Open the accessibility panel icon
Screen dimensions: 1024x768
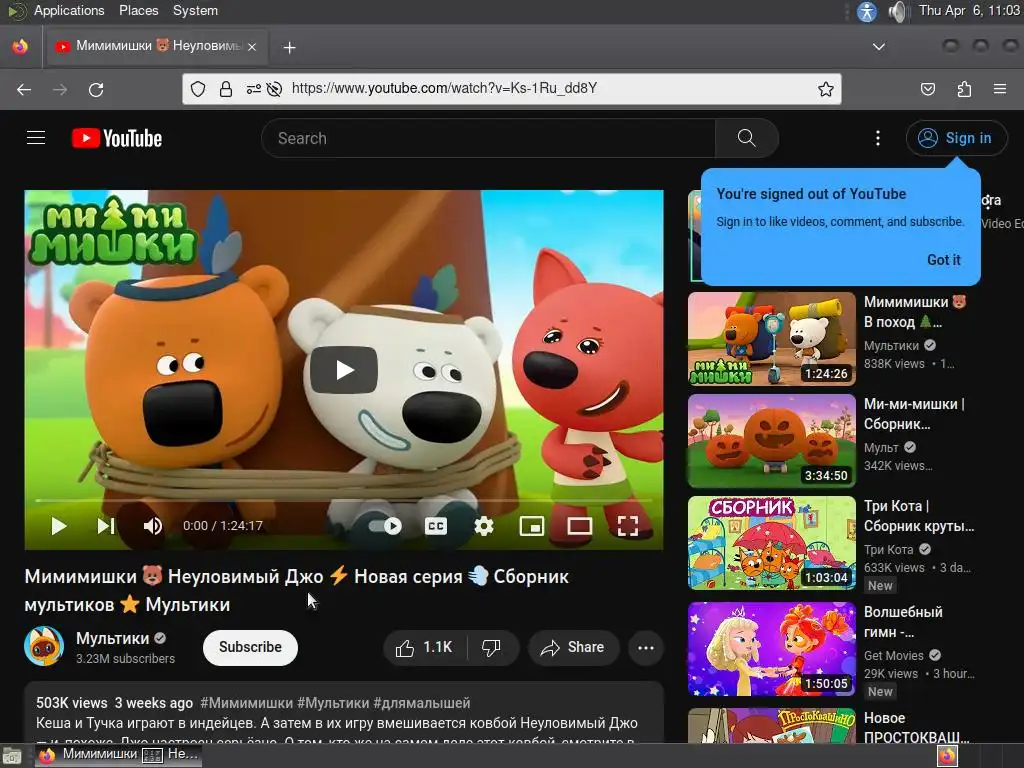pyautogui.click(x=867, y=11)
